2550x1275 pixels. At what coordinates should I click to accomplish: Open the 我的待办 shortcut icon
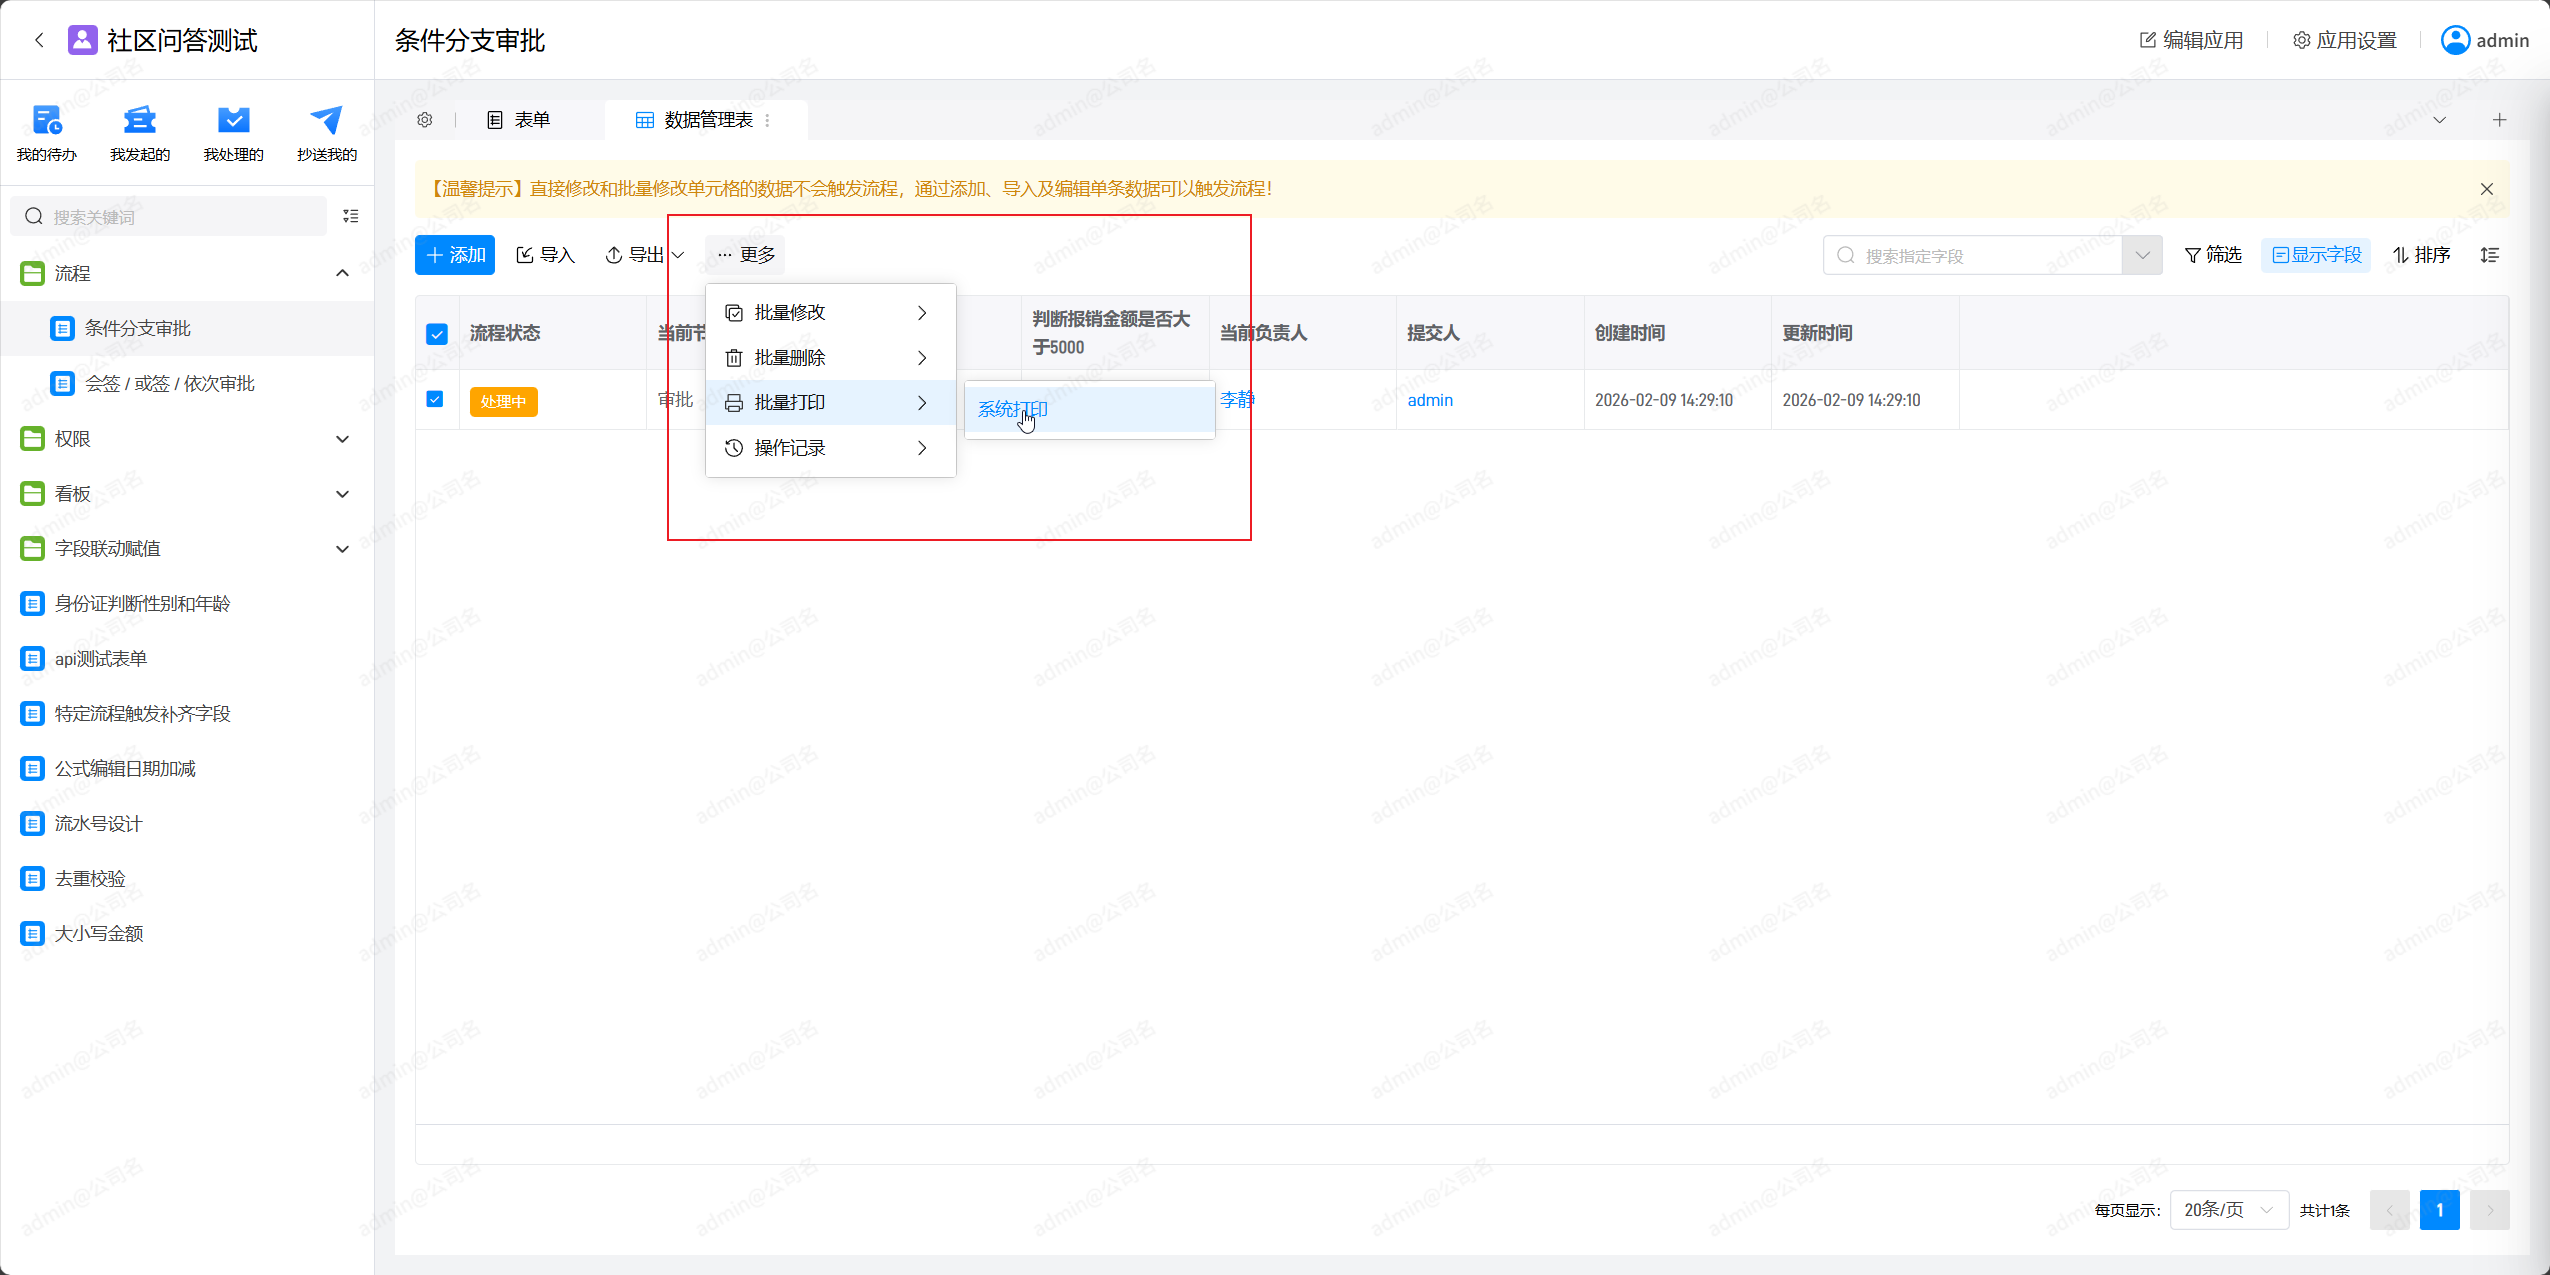(46, 122)
